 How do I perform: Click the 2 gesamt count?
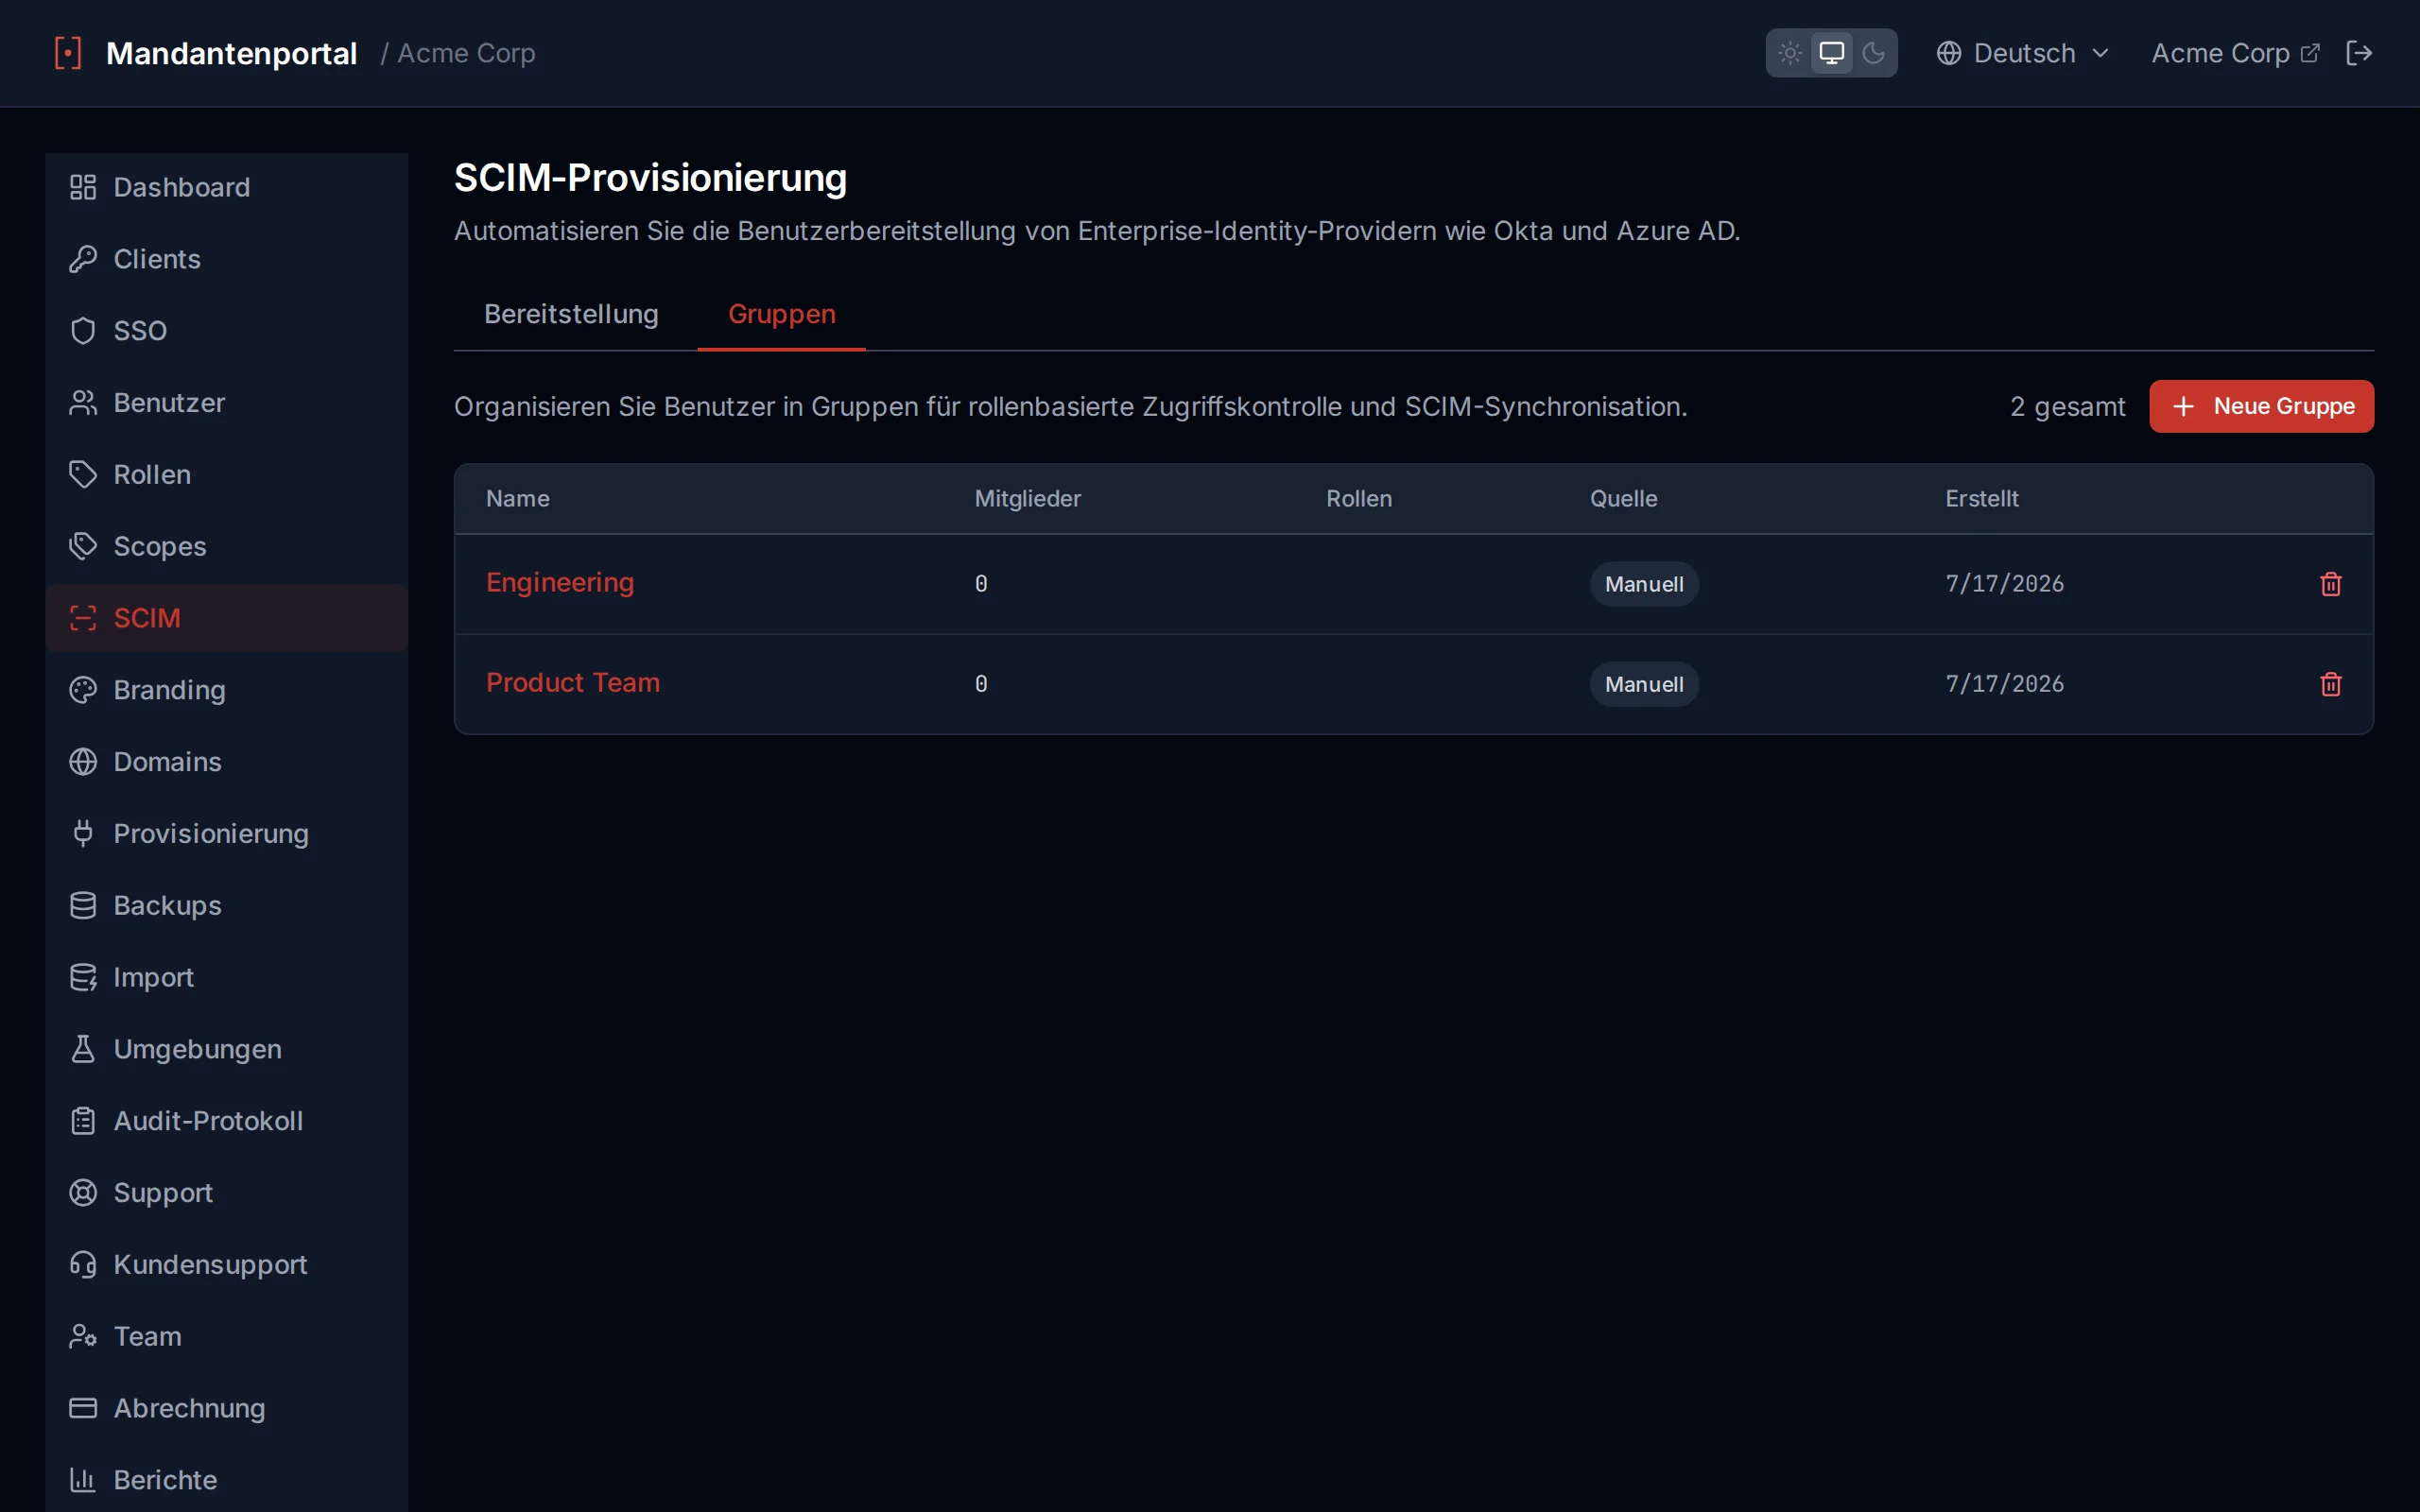click(2067, 406)
